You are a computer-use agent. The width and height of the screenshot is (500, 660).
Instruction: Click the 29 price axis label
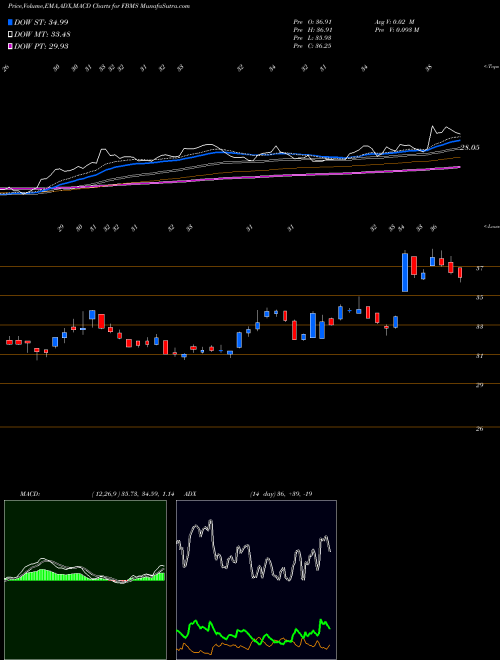(479, 385)
